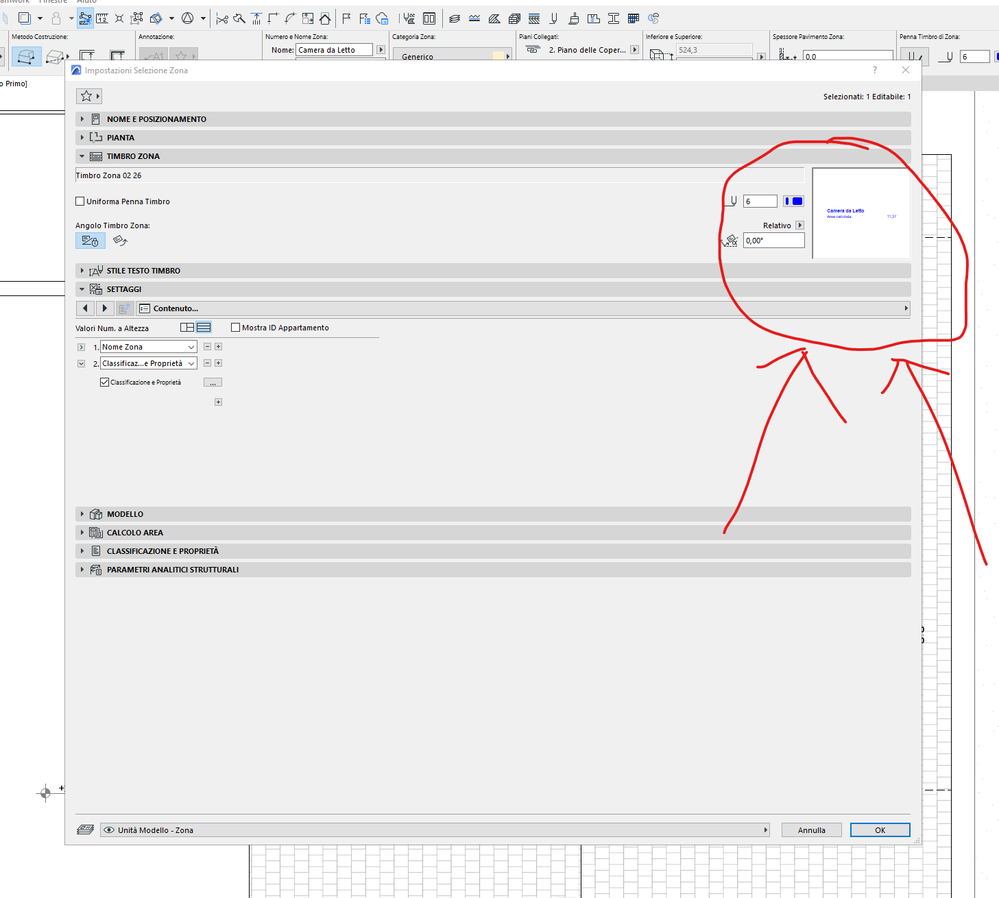999x898 pixels.
Task: Toggle Mostra ID Appartamento checkbox
Action: click(x=236, y=328)
